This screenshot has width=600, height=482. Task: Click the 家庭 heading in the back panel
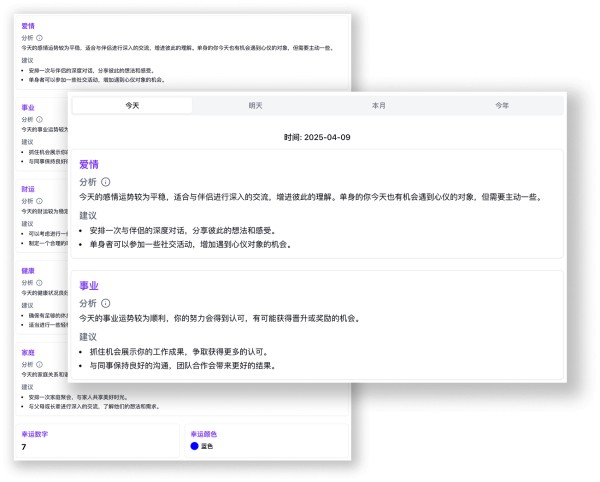tap(28, 352)
